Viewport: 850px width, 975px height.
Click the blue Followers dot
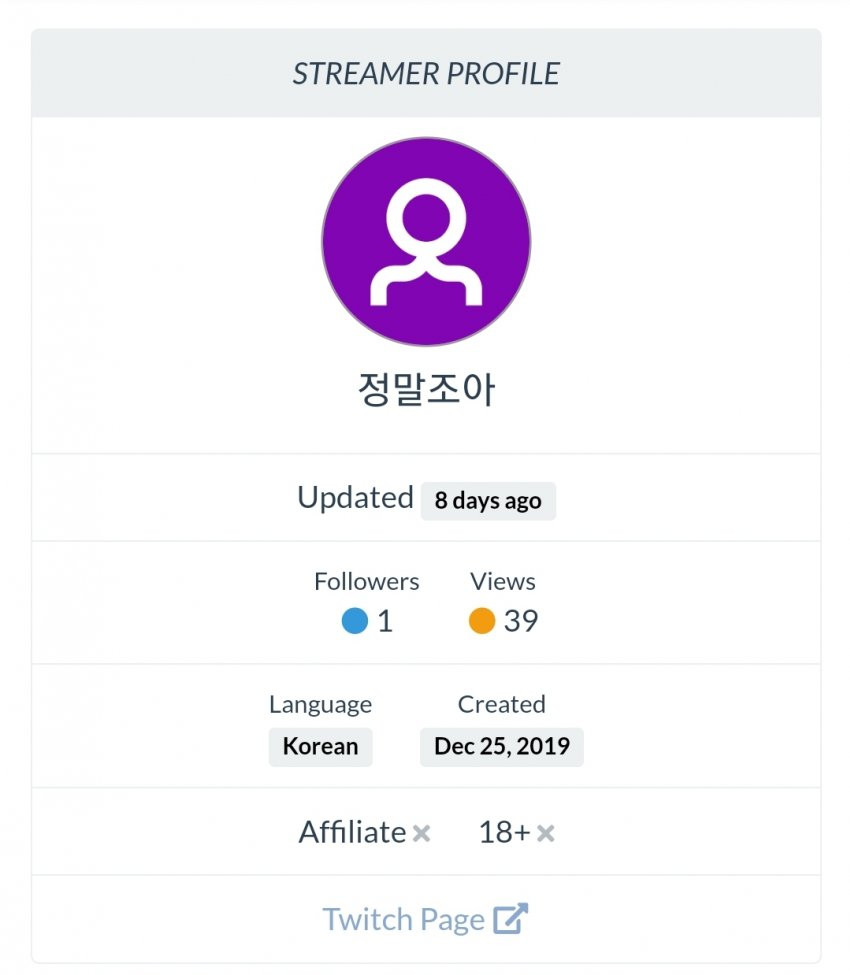355,621
